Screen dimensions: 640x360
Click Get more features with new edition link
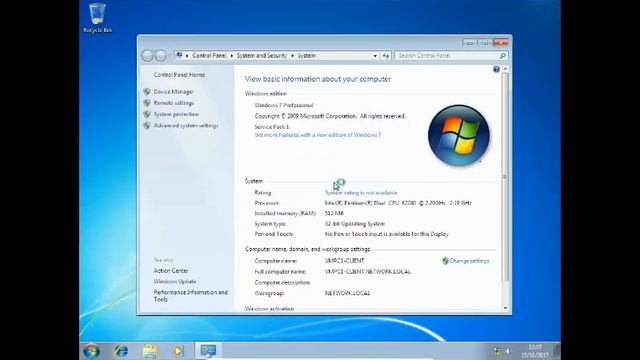pos(318,135)
